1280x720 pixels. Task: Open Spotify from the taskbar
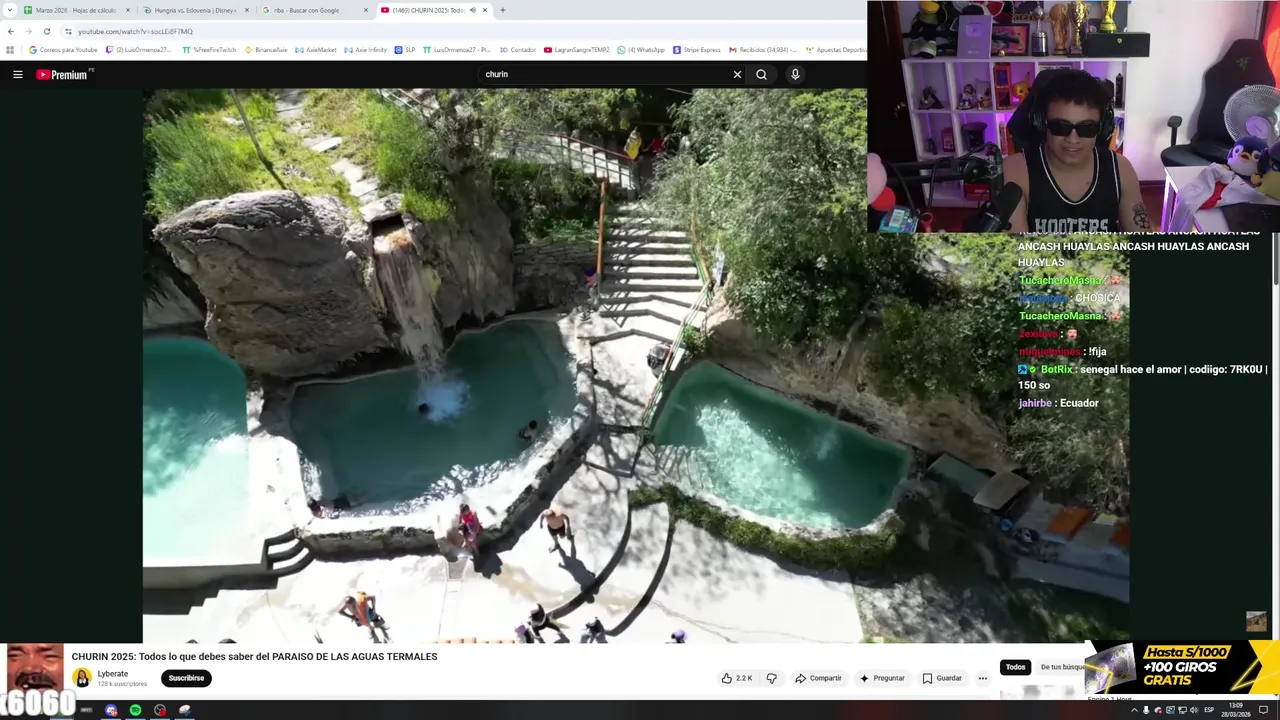pos(135,710)
